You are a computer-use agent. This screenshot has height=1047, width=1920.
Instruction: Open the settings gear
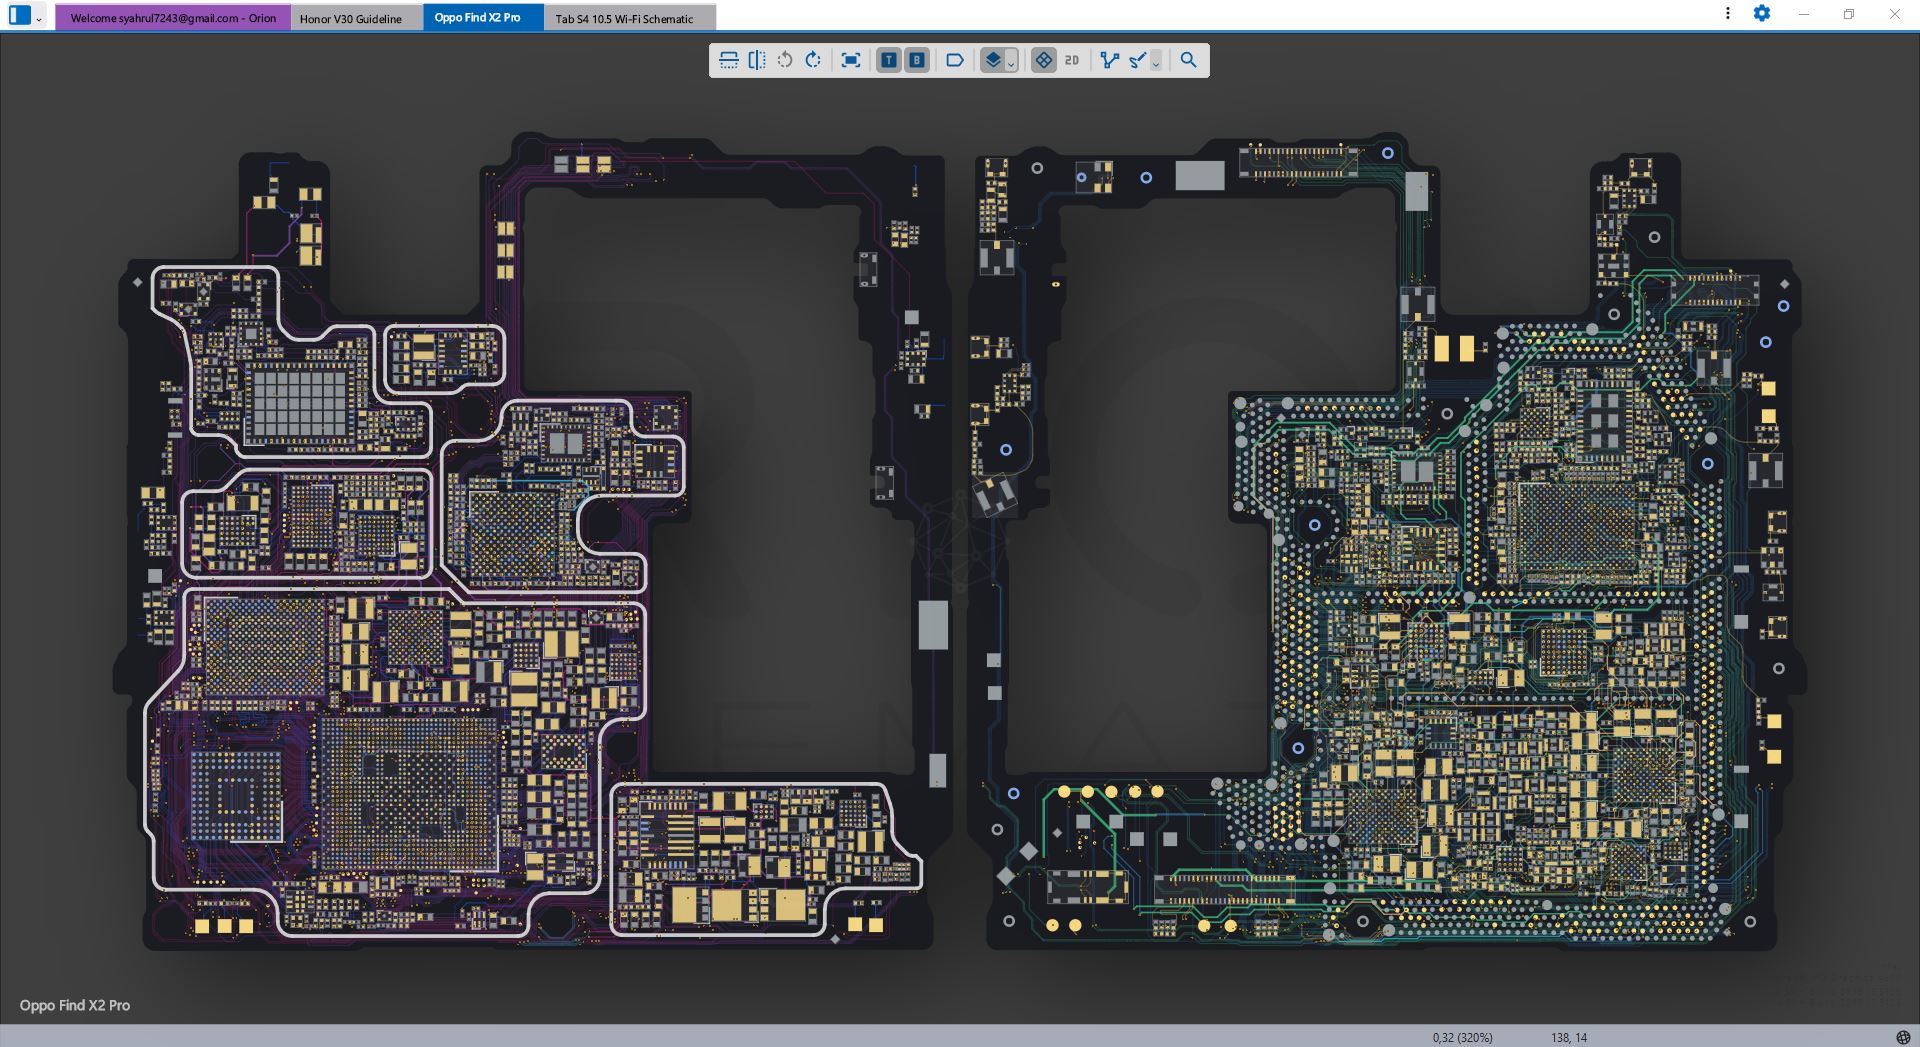[x=1762, y=14]
